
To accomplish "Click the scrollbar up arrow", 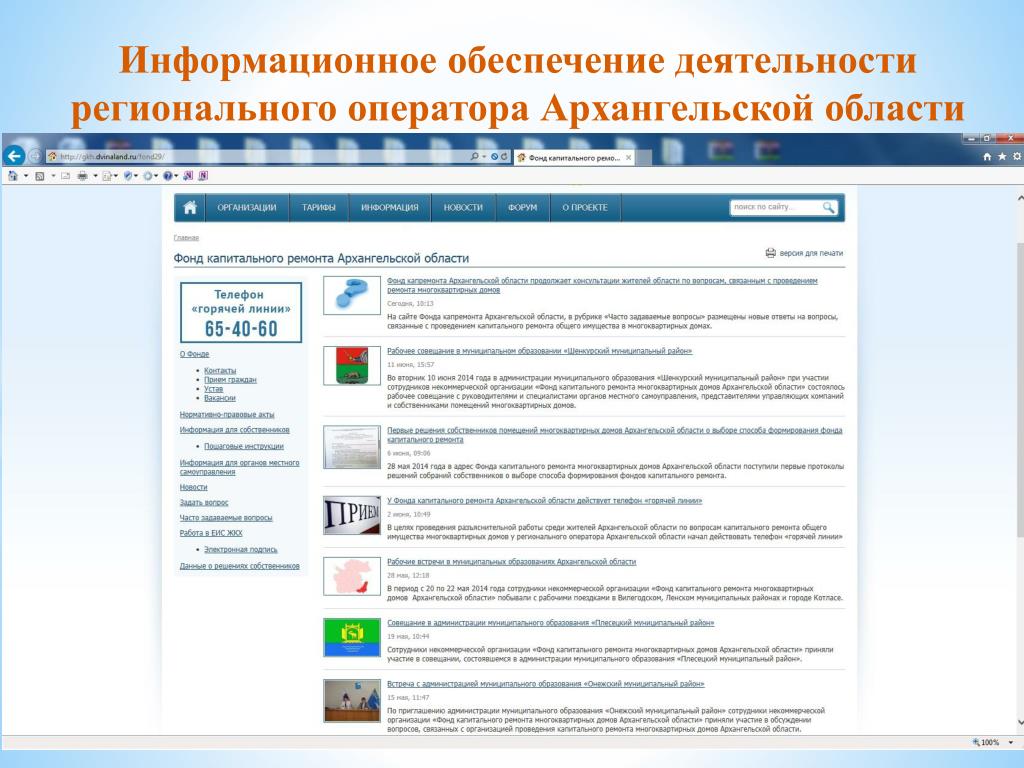I will (1019, 197).
